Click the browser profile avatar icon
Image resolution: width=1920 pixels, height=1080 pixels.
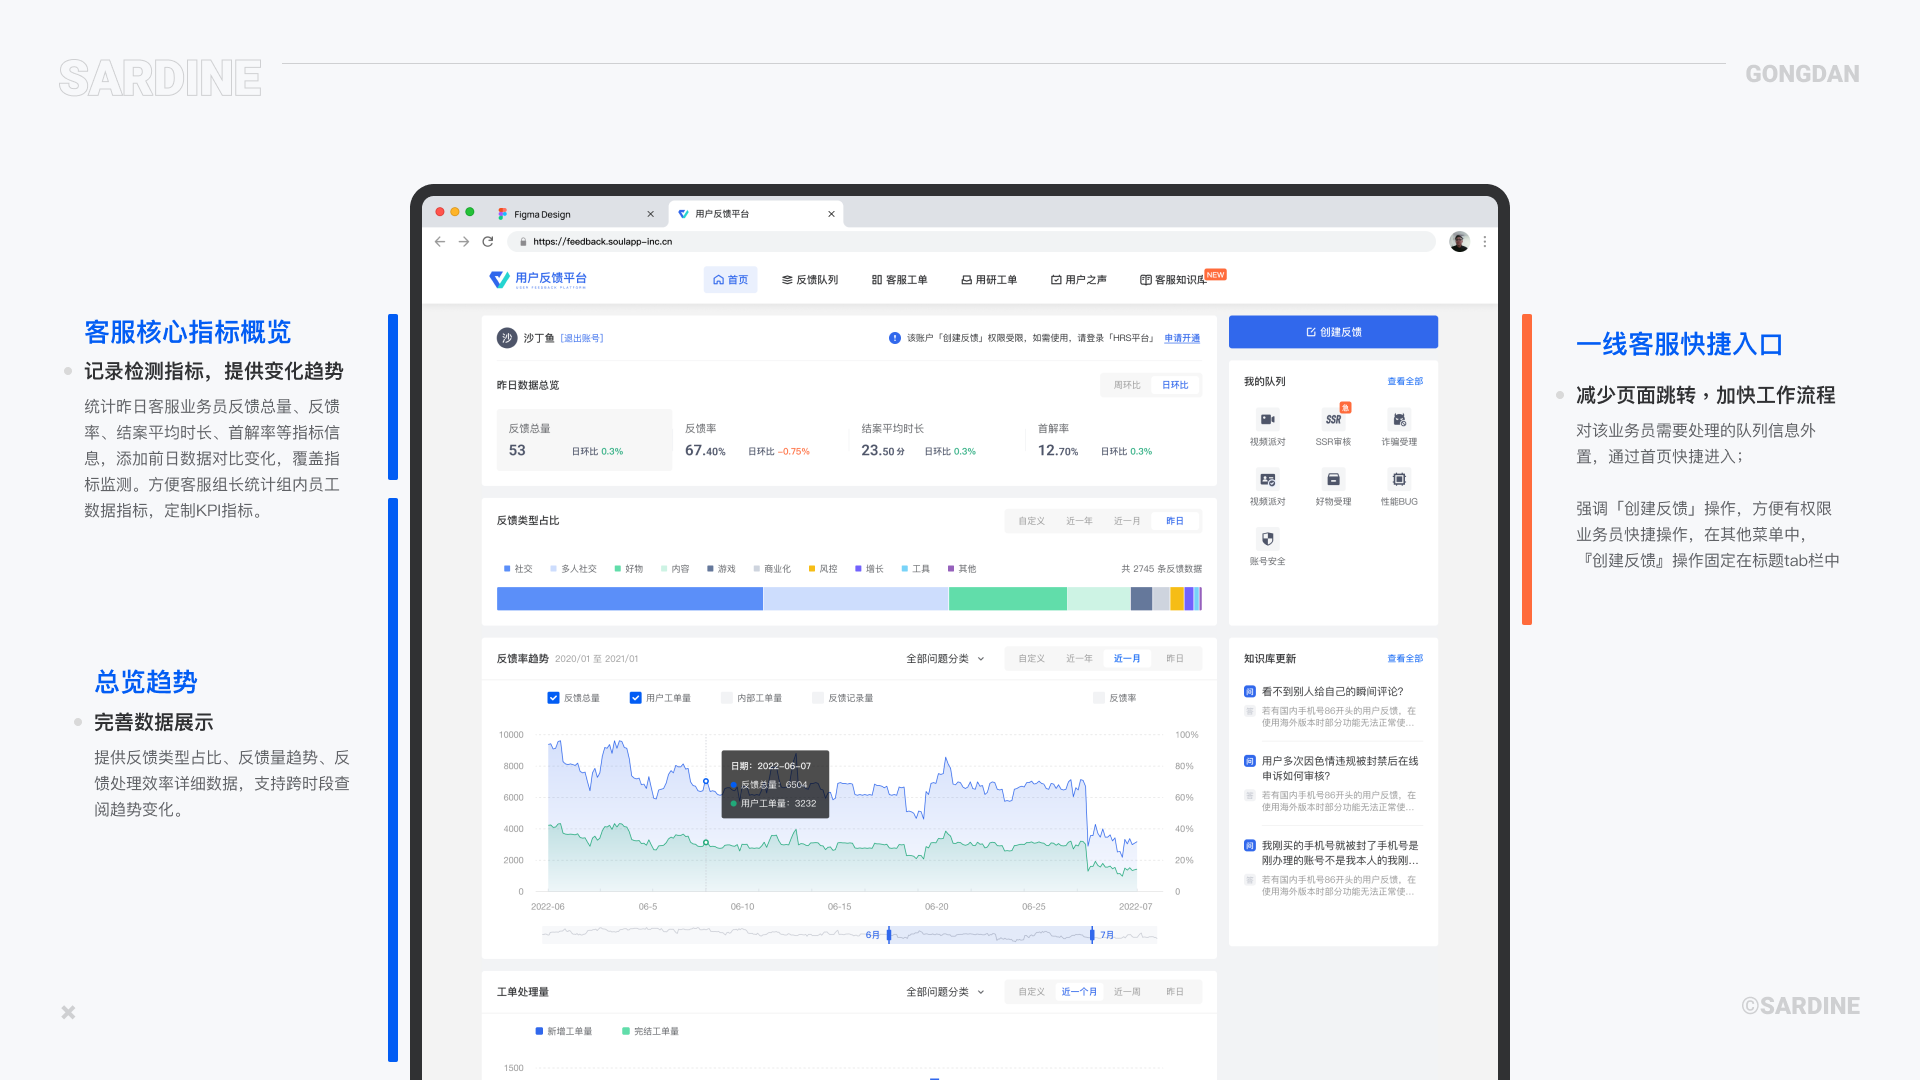click(1459, 242)
